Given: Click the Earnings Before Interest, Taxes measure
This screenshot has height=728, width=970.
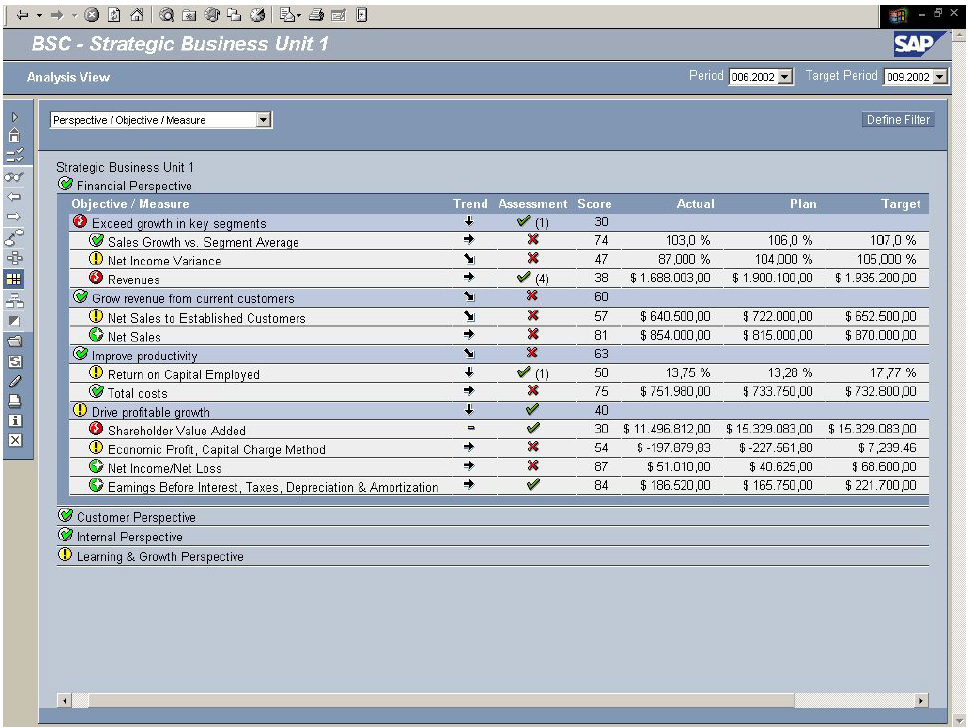Looking at the screenshot, I should coord(273,487).
